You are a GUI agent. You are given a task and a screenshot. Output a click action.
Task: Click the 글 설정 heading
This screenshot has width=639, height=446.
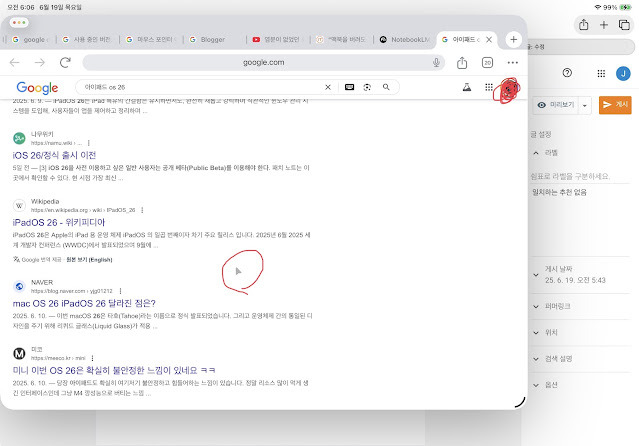click(541, 135)
